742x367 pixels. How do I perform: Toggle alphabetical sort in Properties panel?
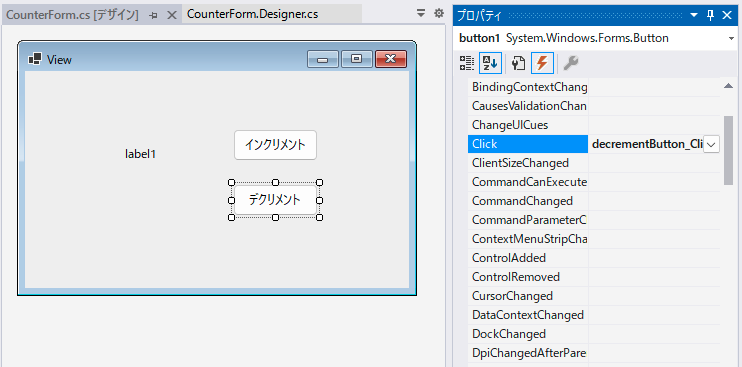pos(490,63)
